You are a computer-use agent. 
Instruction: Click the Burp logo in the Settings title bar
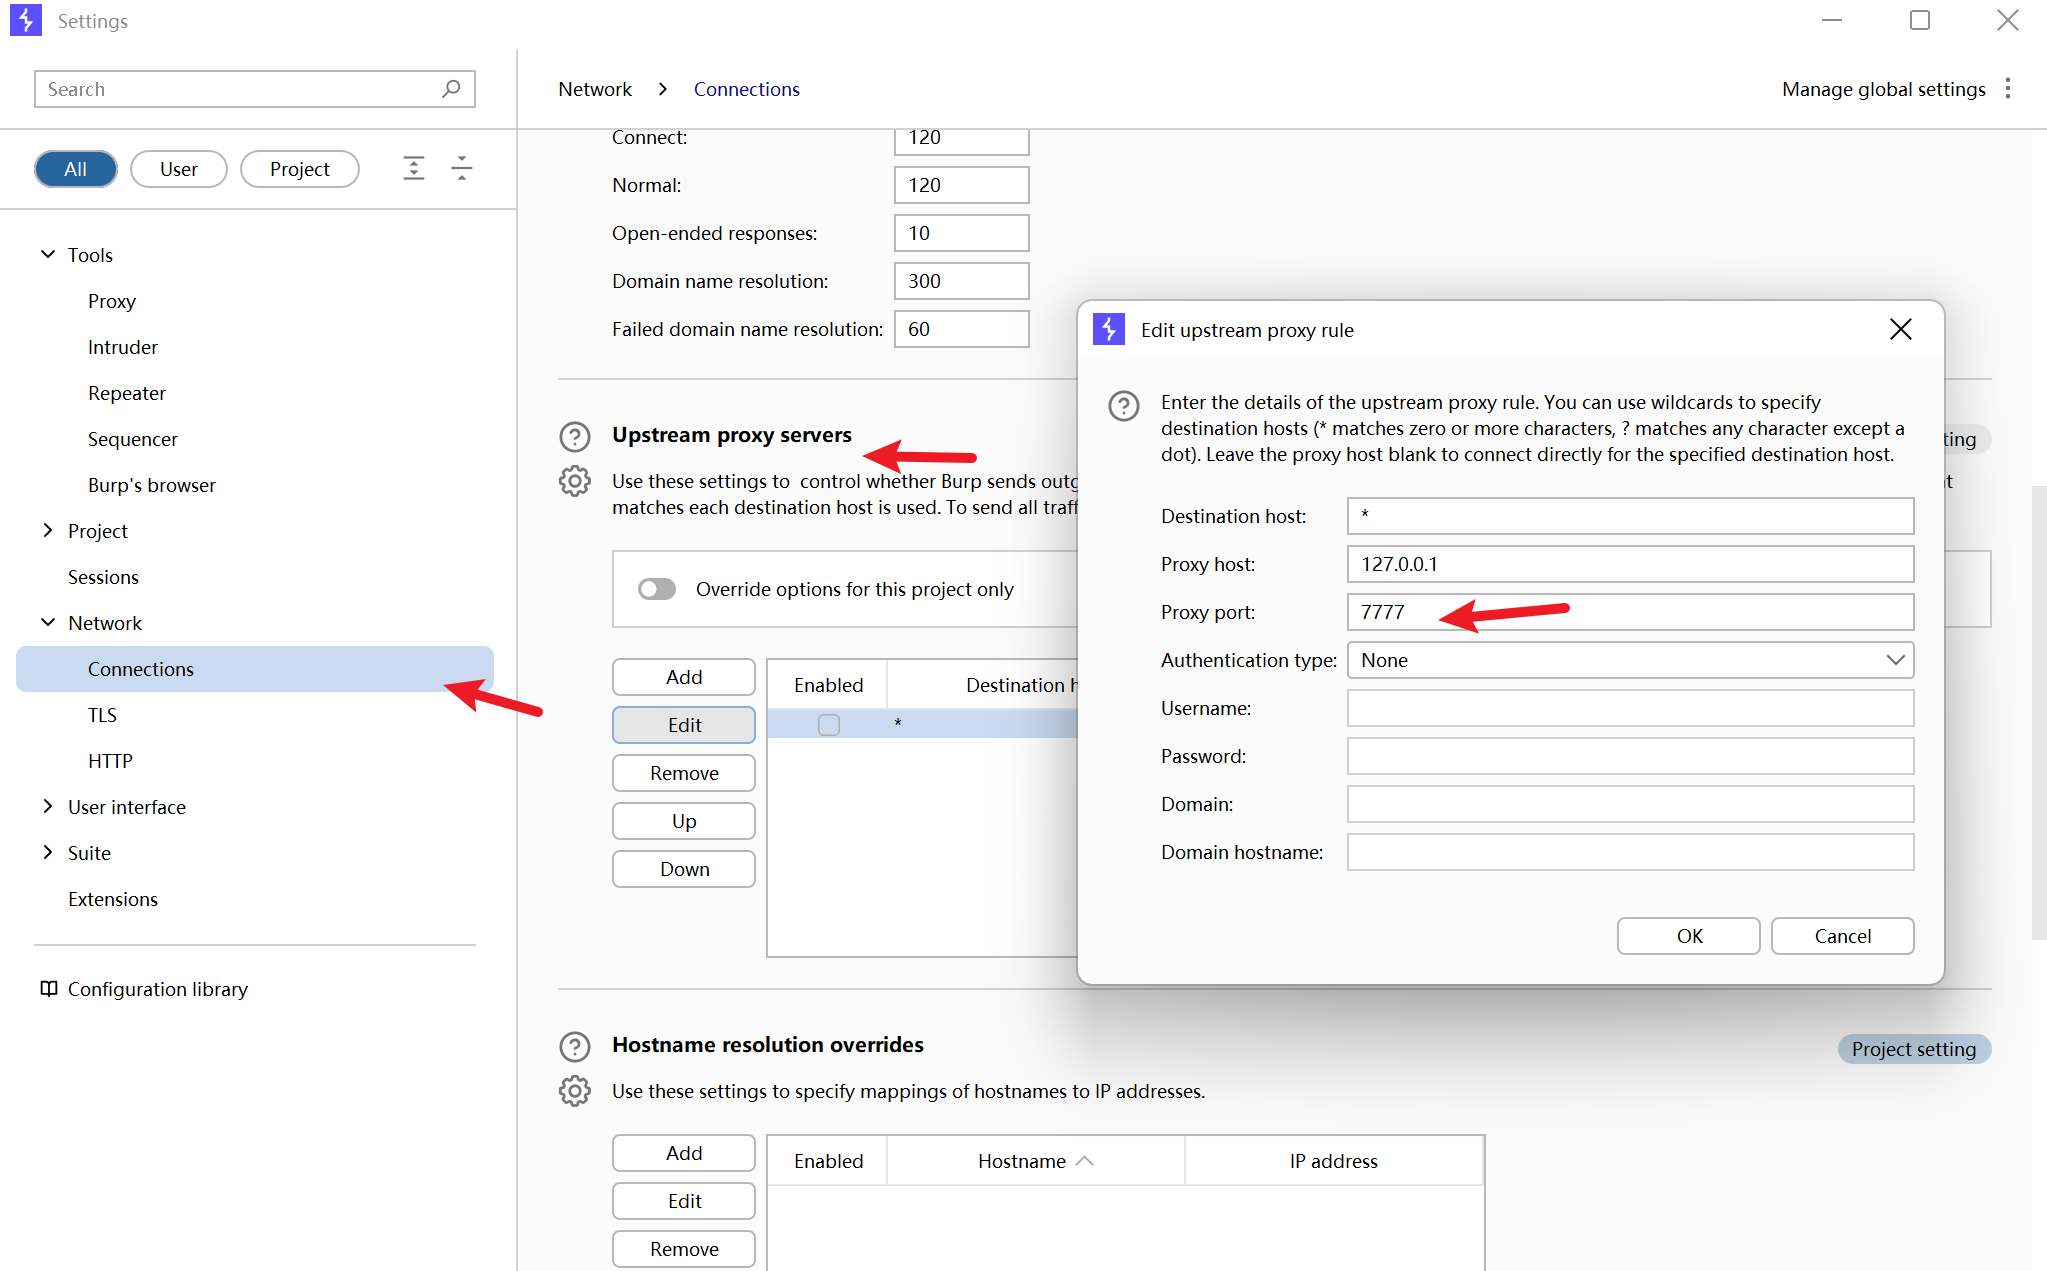click(x=26, y=20)
